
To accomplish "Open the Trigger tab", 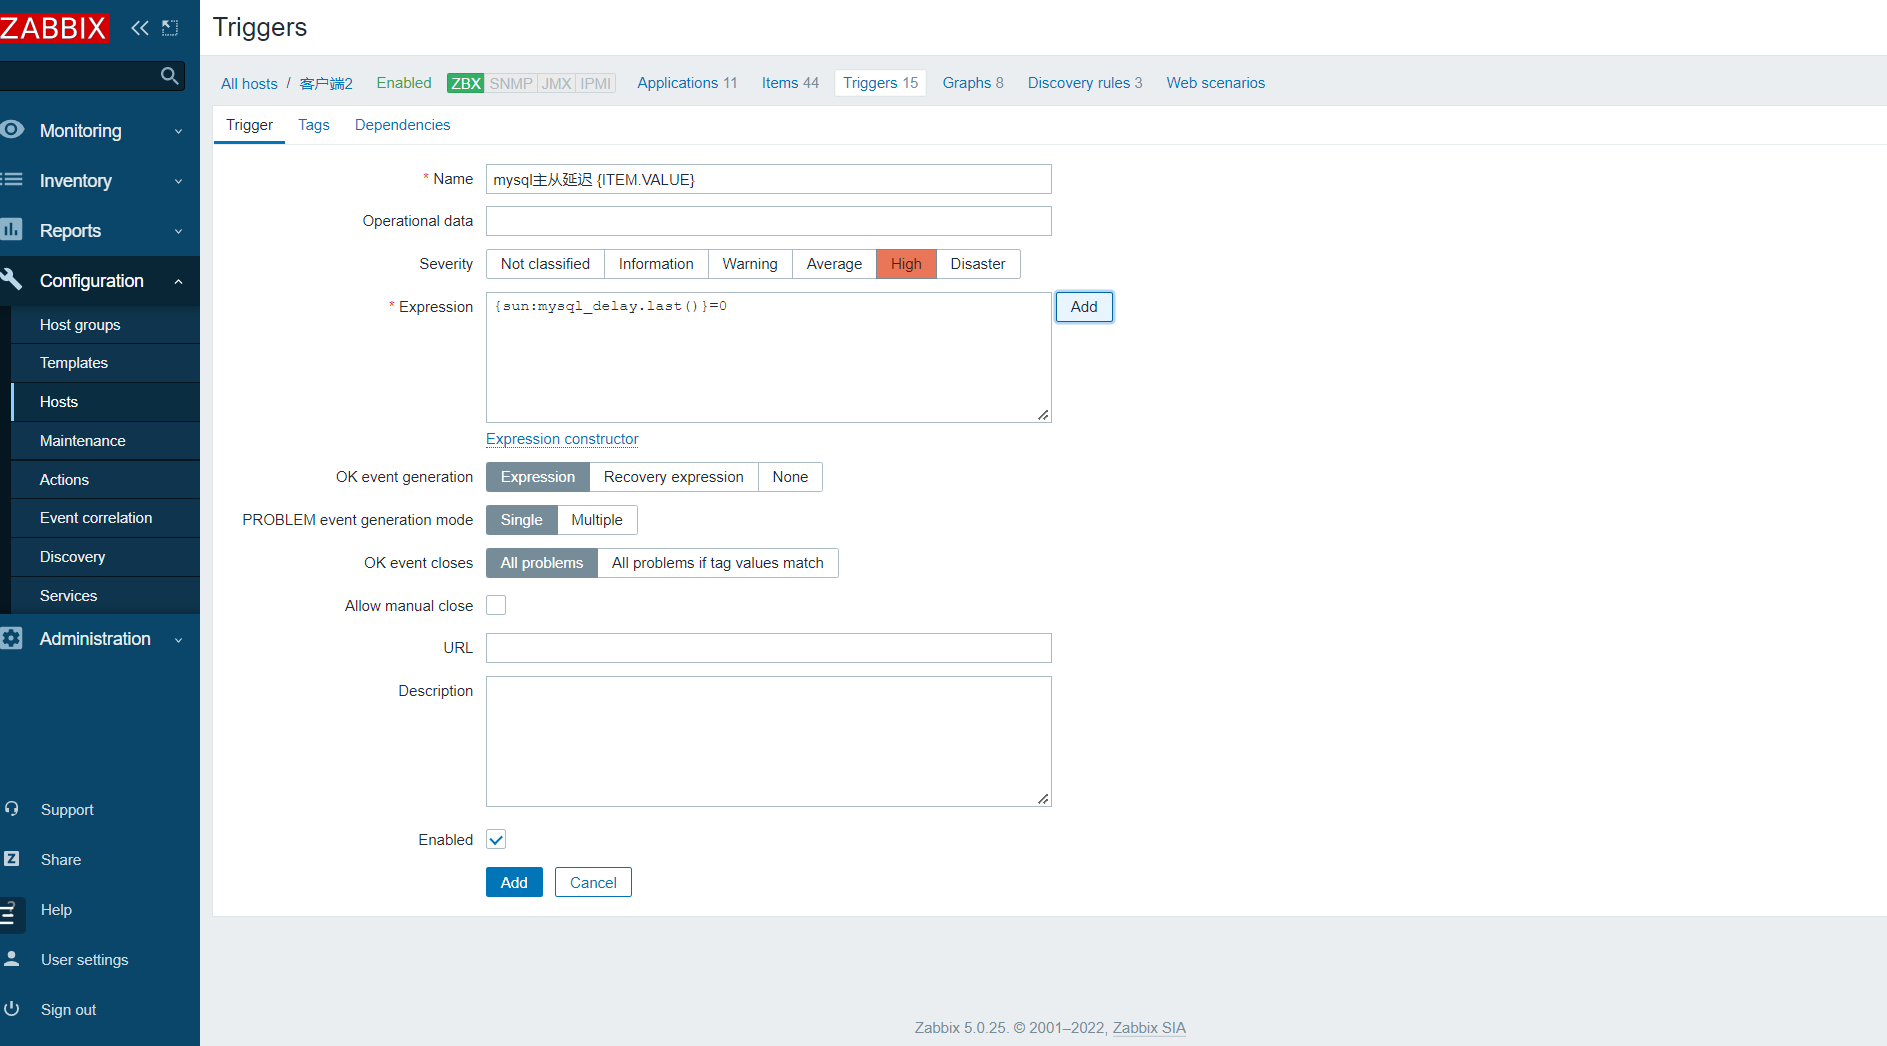I will coord(249,125).
